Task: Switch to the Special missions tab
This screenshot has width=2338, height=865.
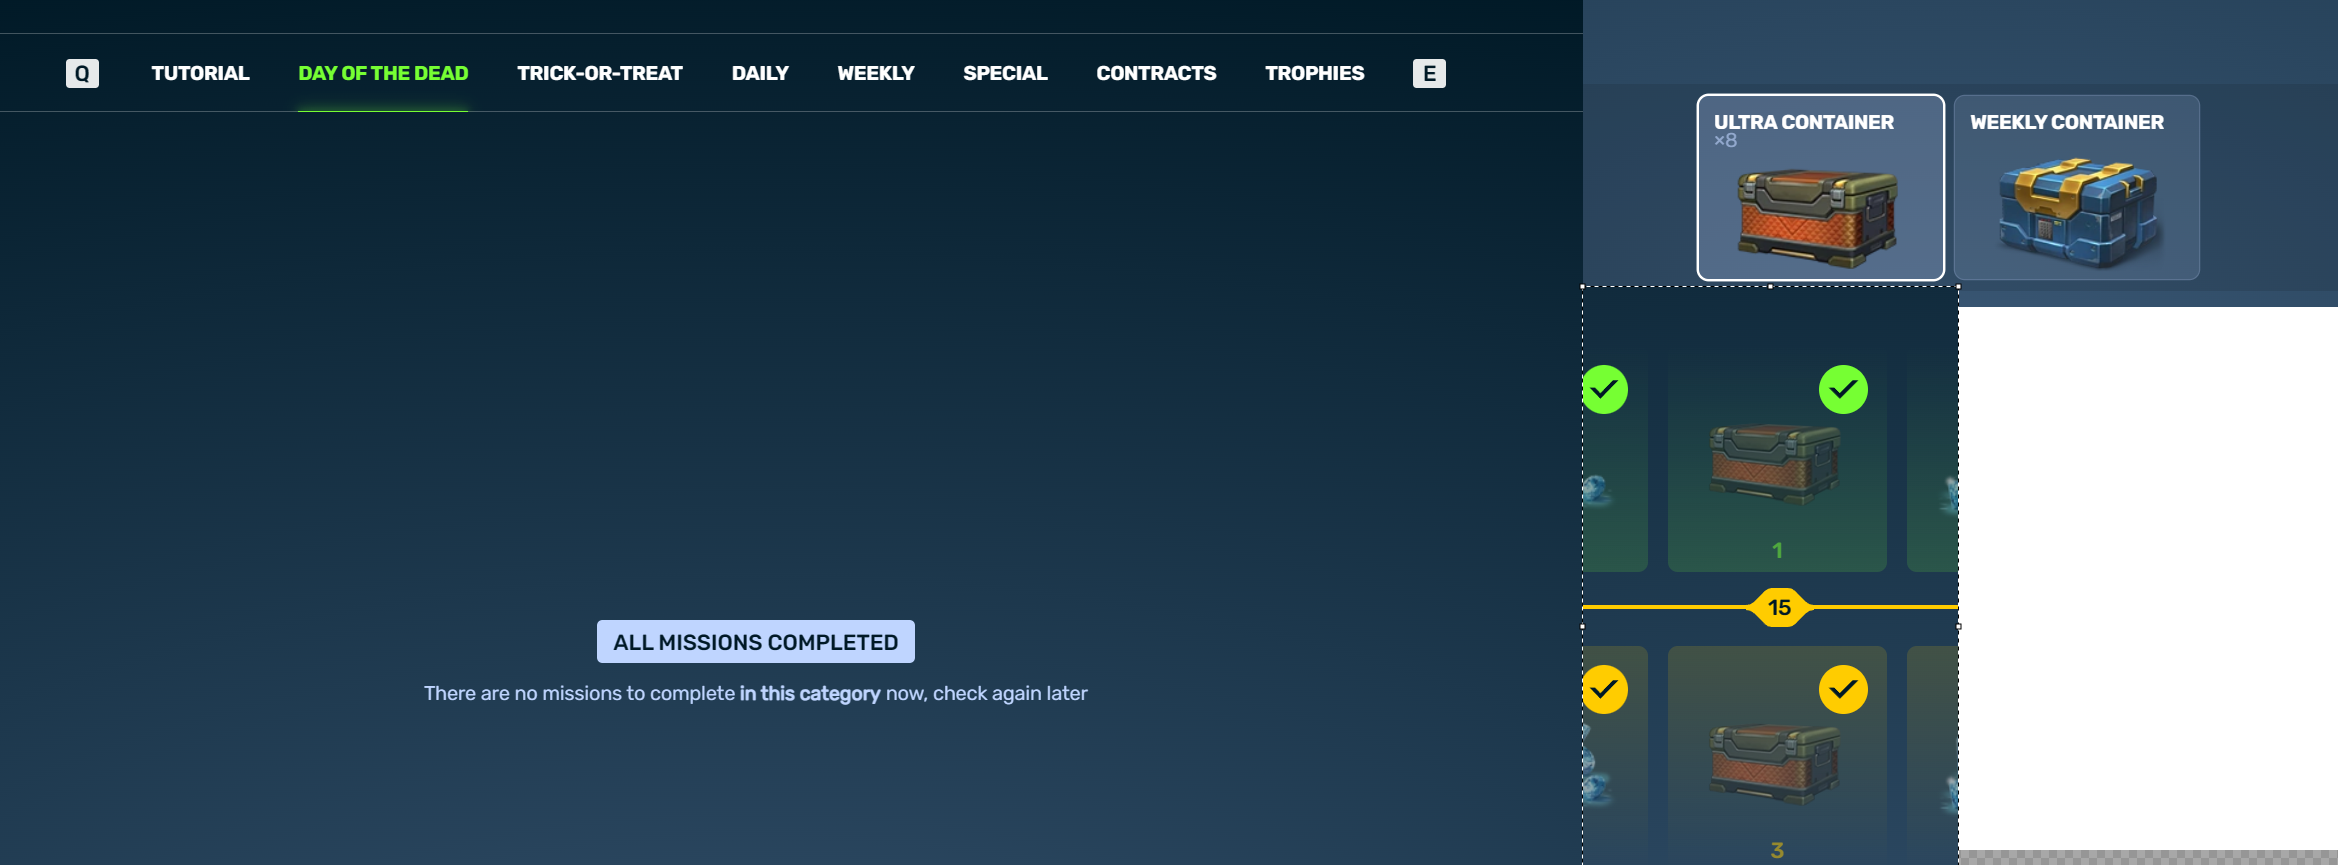Action: coord(1005,73)
